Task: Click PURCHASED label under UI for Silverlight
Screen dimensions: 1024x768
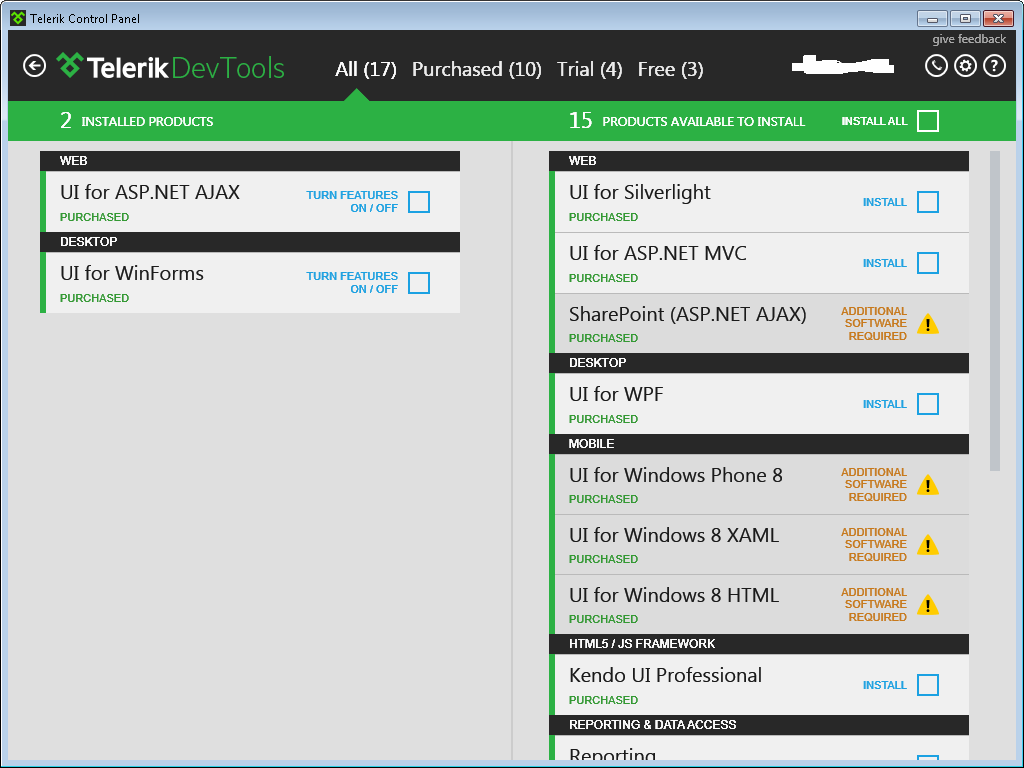Action: [603, 217]
